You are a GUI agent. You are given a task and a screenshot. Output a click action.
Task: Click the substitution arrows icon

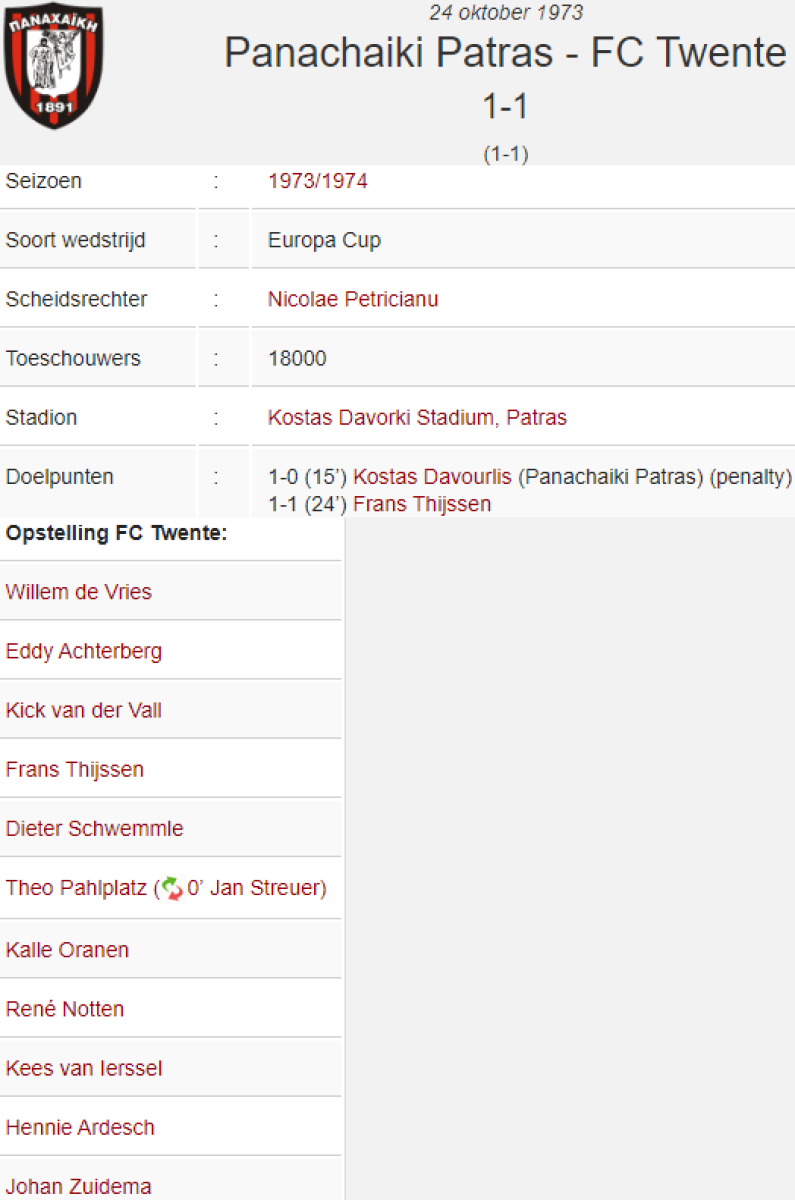tap(172, 888)
